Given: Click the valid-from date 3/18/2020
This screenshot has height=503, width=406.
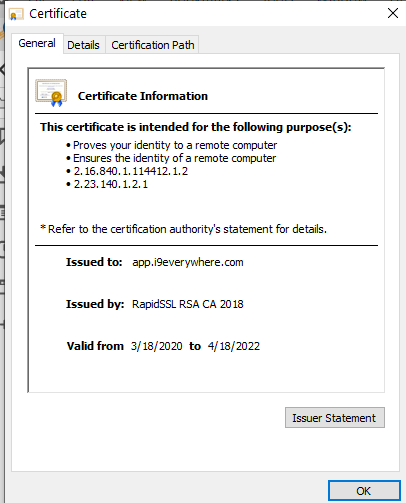Looking at the screenshot, I should pyautogui.click(x=156, y=346).
